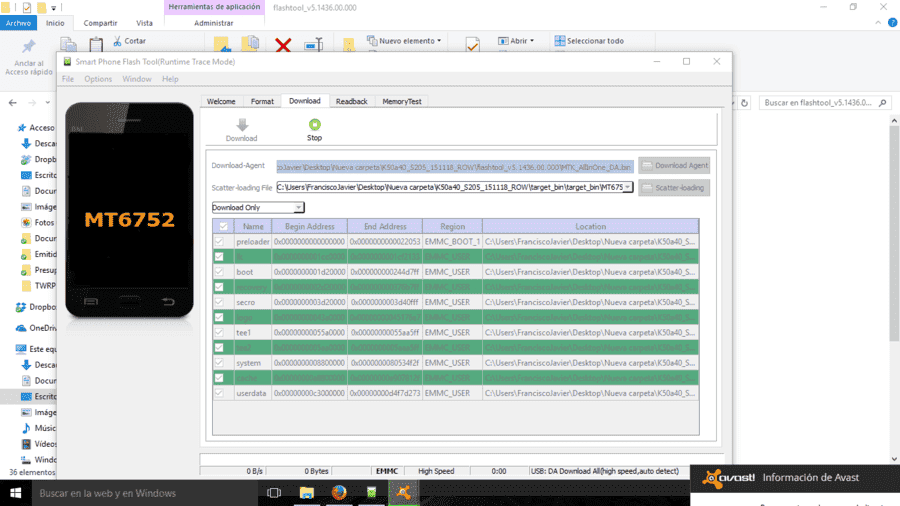Image resolution: width=900 pixels, height=506 pixels.
Task: Click the rename icon in Explorer ribbon
Action: (313, 44)
